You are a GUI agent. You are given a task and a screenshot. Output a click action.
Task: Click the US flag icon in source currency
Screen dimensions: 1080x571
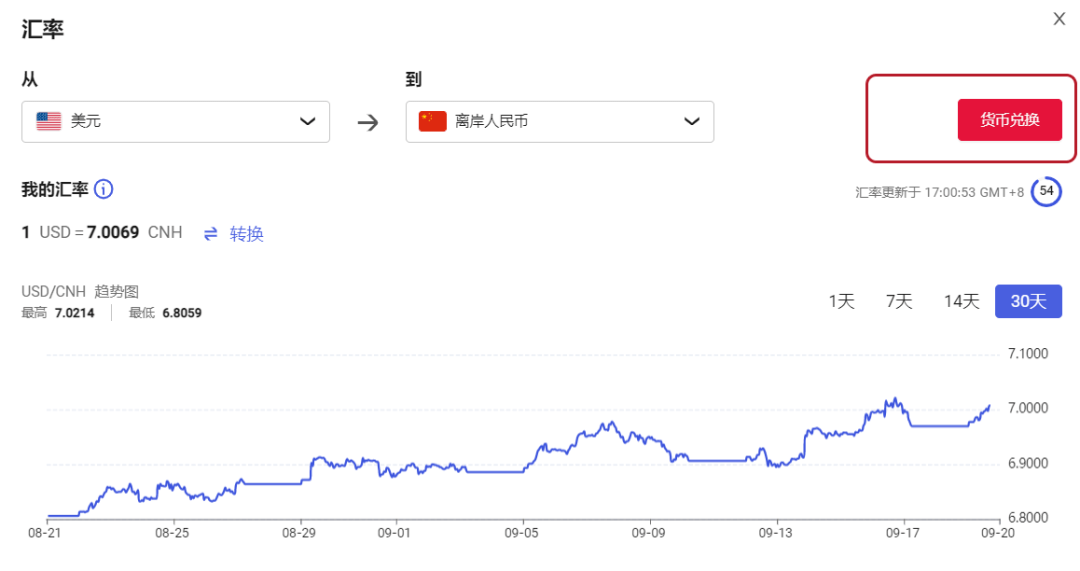click(49, 121)
